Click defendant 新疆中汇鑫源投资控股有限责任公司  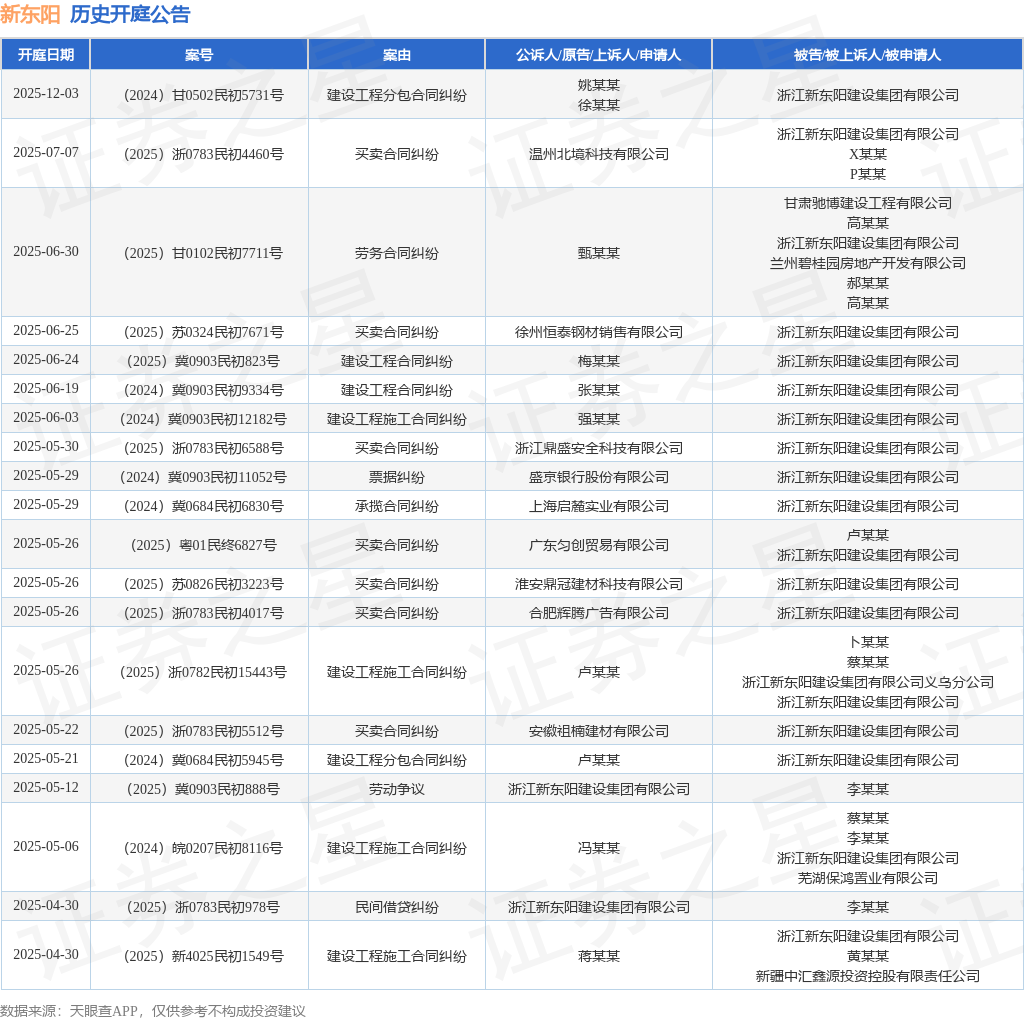pos(867,976)
